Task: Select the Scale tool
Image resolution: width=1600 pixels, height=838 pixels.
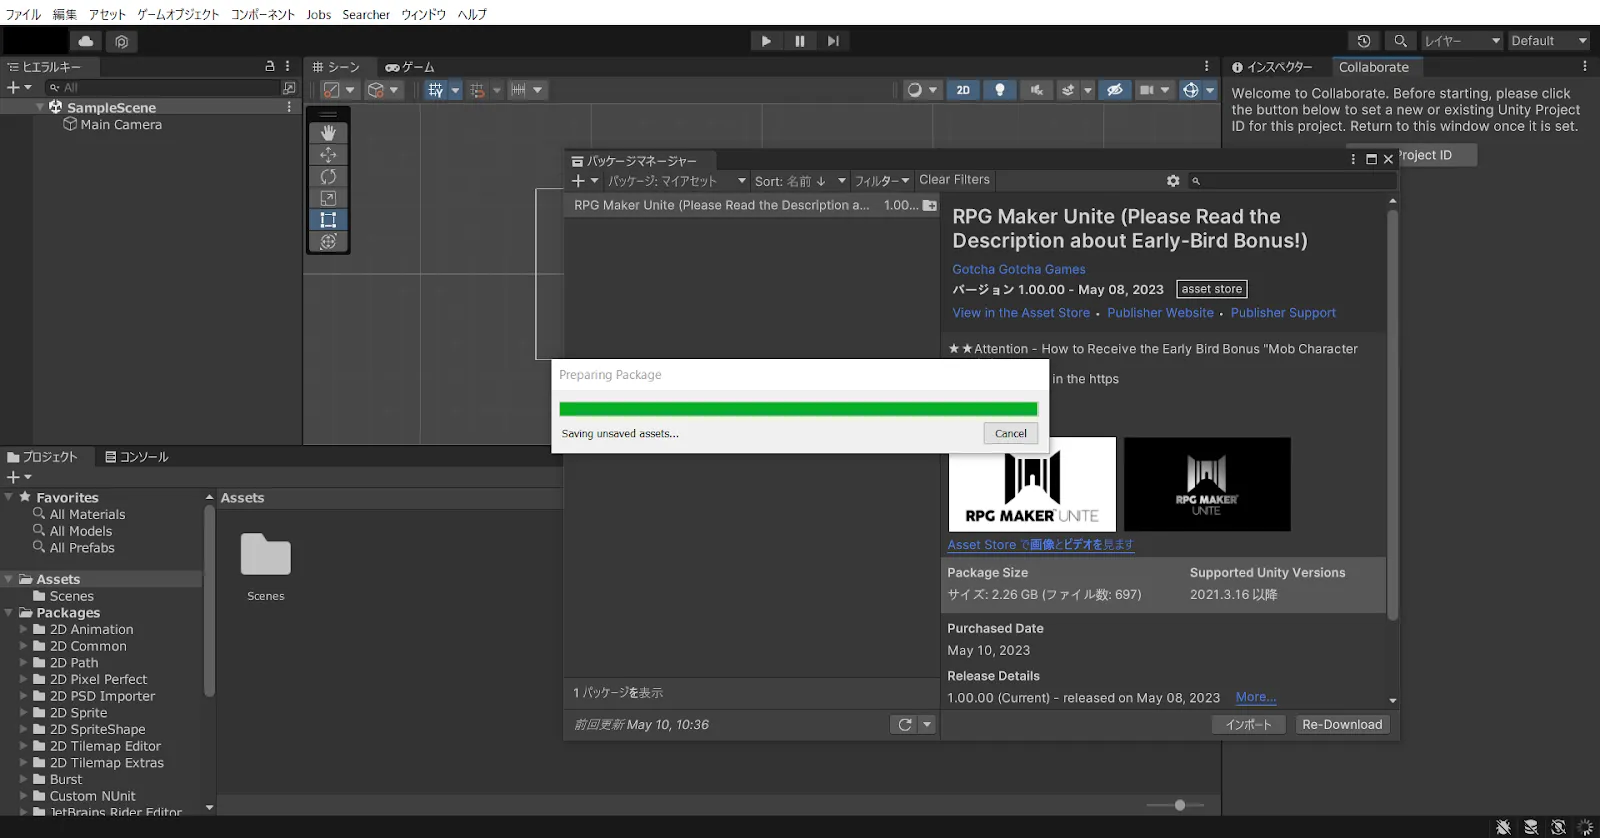Action: 328,199
